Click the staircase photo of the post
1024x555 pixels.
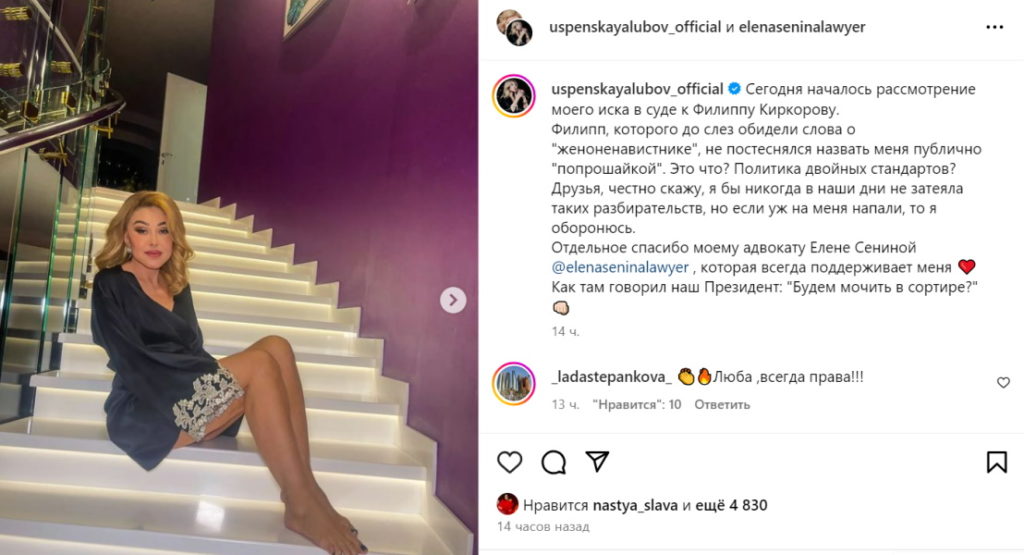(x=239, y=278)
